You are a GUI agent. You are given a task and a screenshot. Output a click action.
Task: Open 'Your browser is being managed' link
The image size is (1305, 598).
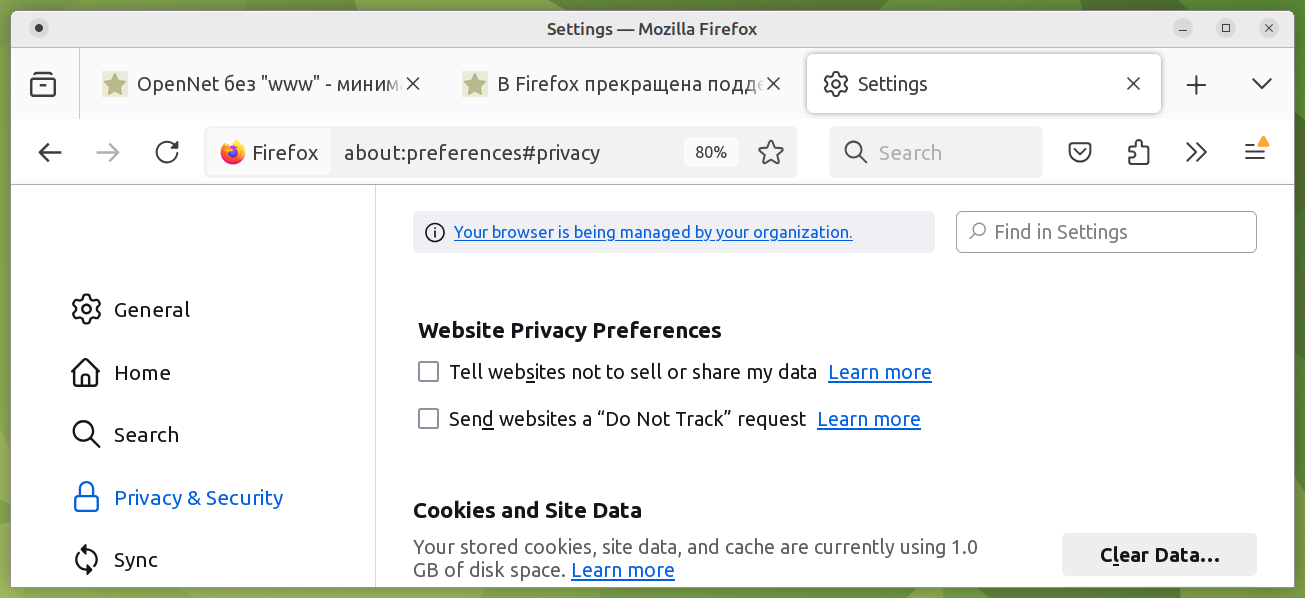pyautogui.click(x=652, y=232)
